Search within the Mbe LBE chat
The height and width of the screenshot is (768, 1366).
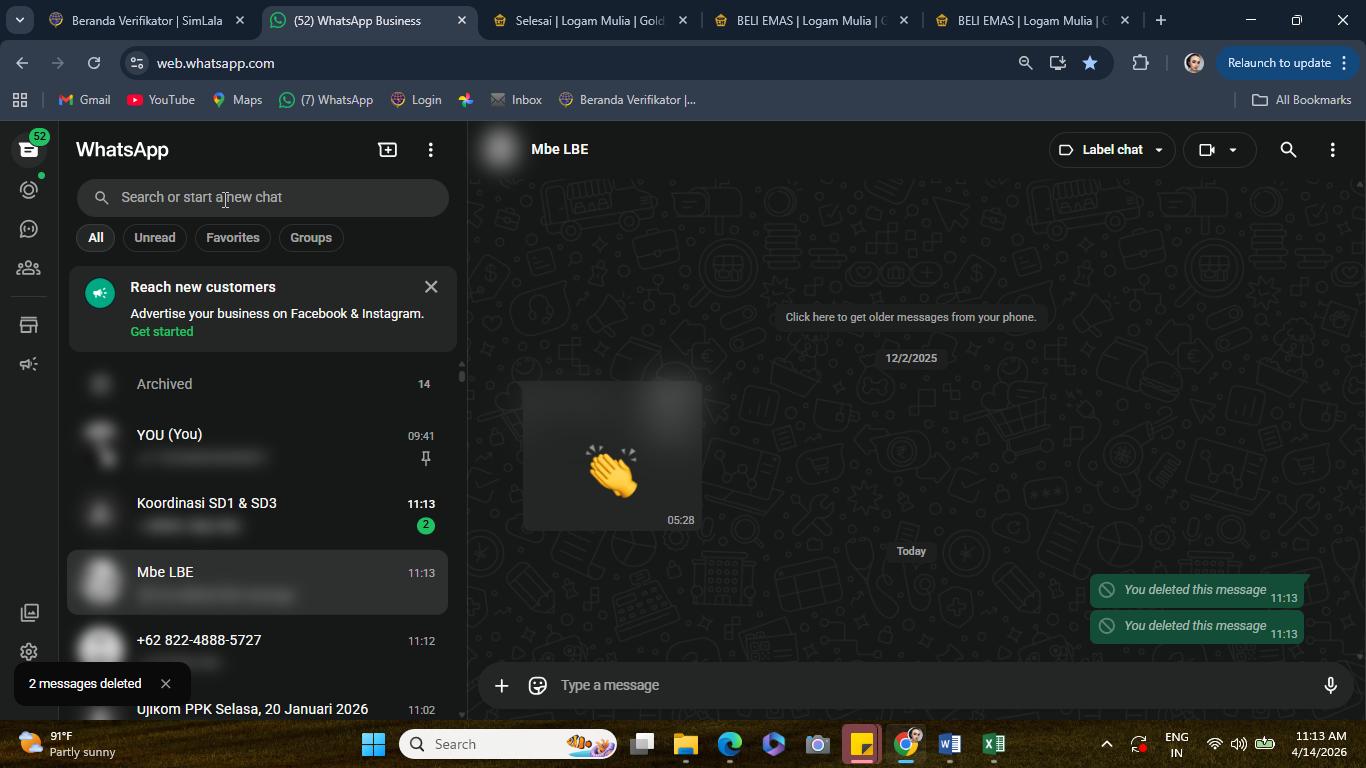(1288, 150)
